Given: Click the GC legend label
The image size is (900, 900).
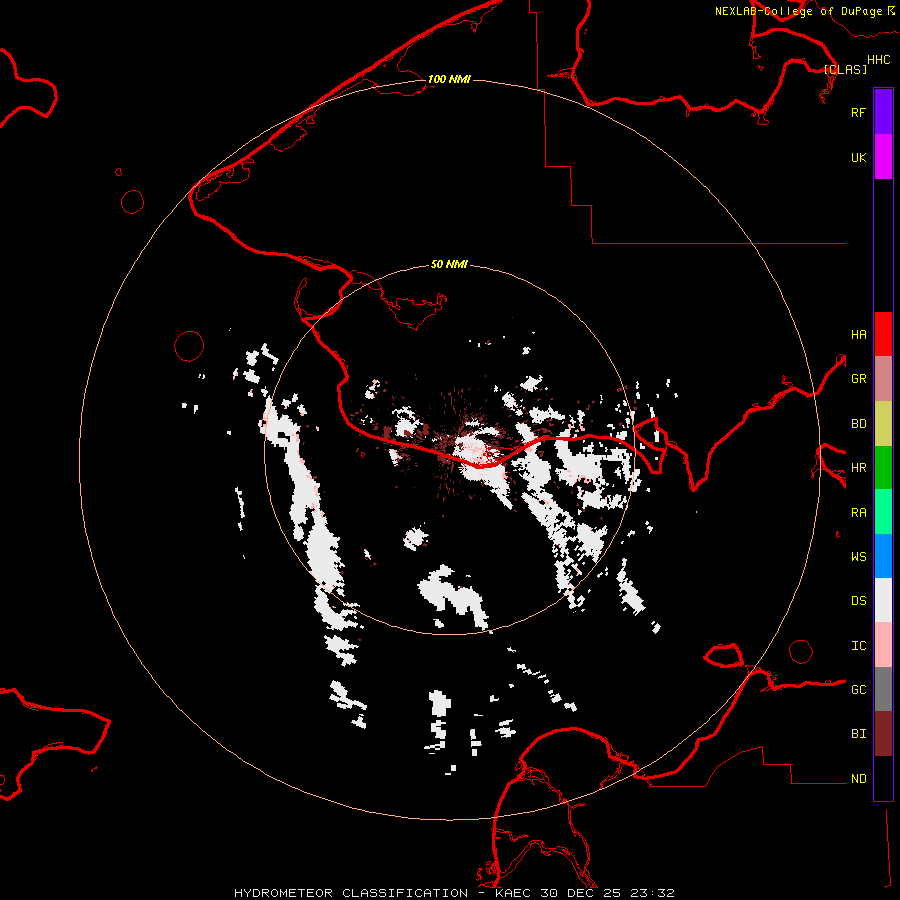Looking at the screenshot, I should (x=858, y=690).
